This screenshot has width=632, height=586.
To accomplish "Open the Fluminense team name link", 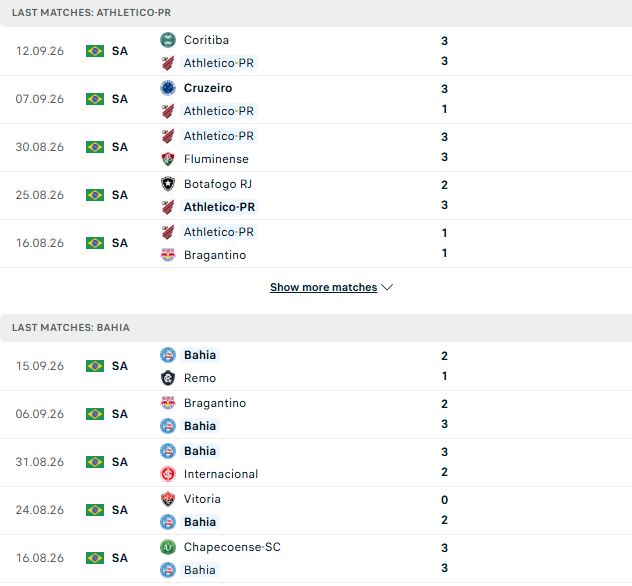I will pos(216,159).
